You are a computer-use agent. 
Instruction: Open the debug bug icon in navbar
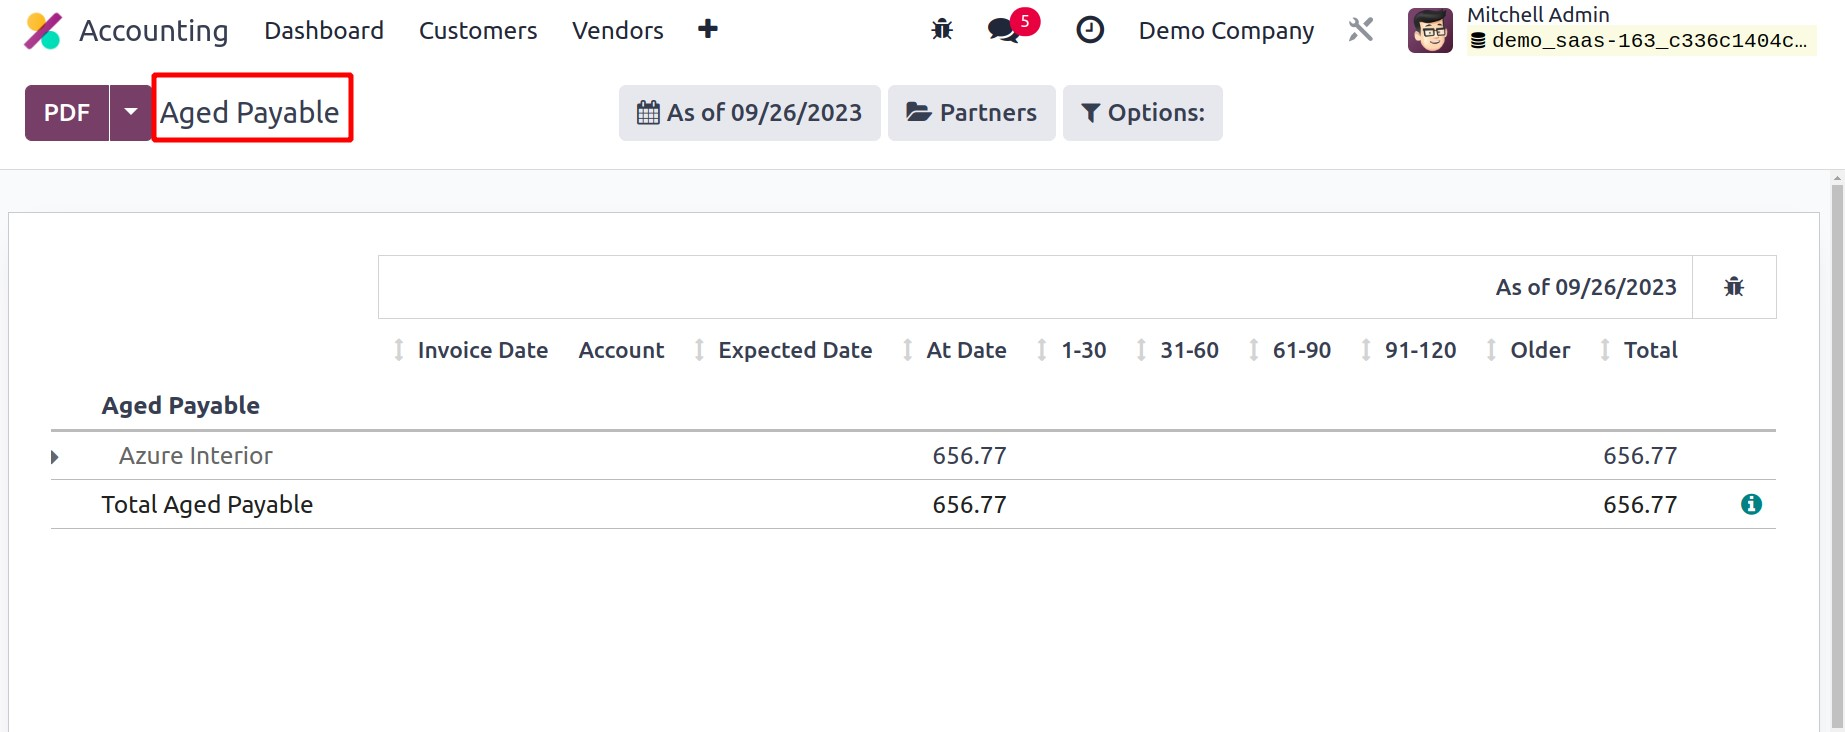(x=941, y=30)
